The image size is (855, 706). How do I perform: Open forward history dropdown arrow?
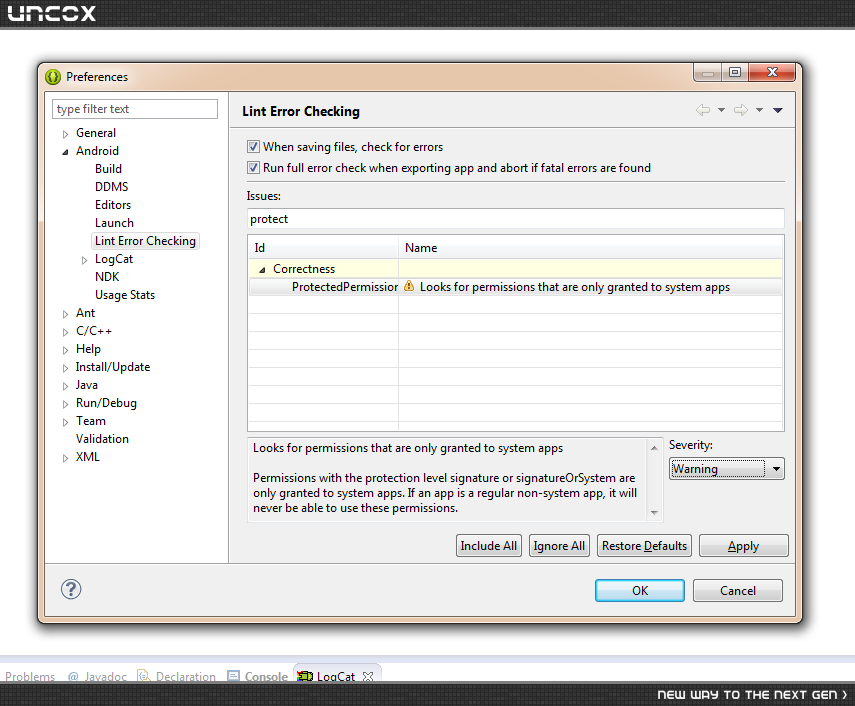point(759,110)
